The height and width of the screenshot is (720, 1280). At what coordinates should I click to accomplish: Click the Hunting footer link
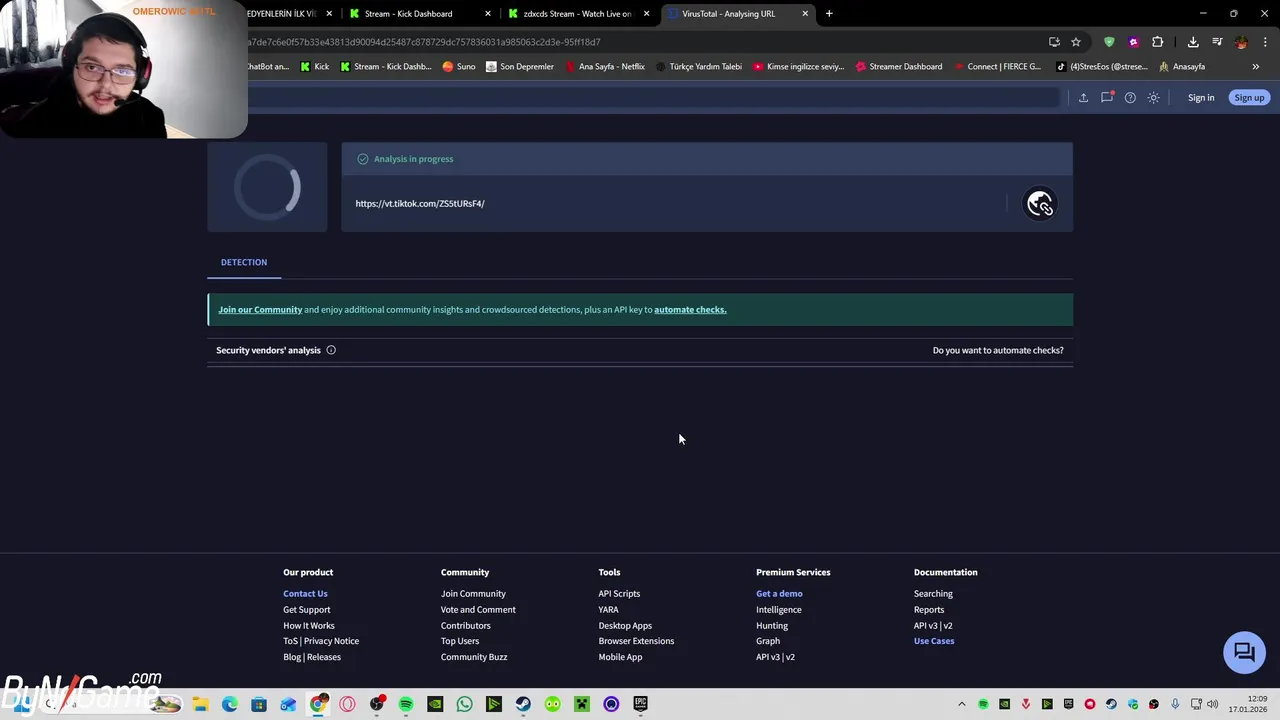772,626
